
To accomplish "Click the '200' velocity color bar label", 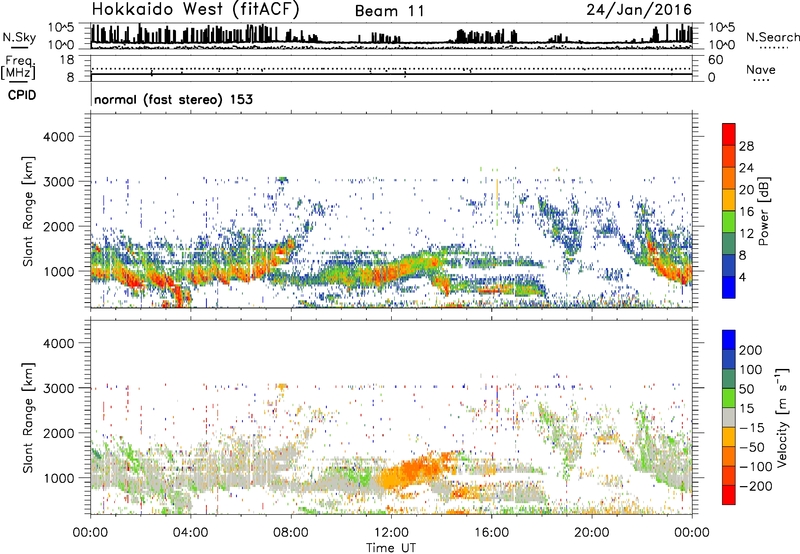I will tap(751, 350).
